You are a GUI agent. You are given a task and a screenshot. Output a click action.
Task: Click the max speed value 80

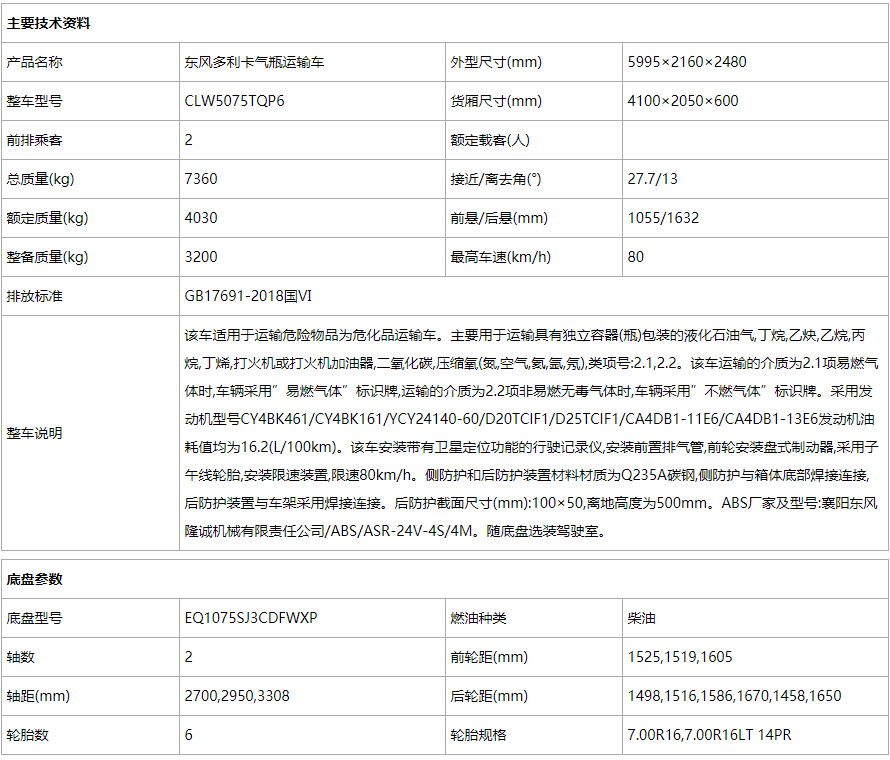[x=636, y=257]
